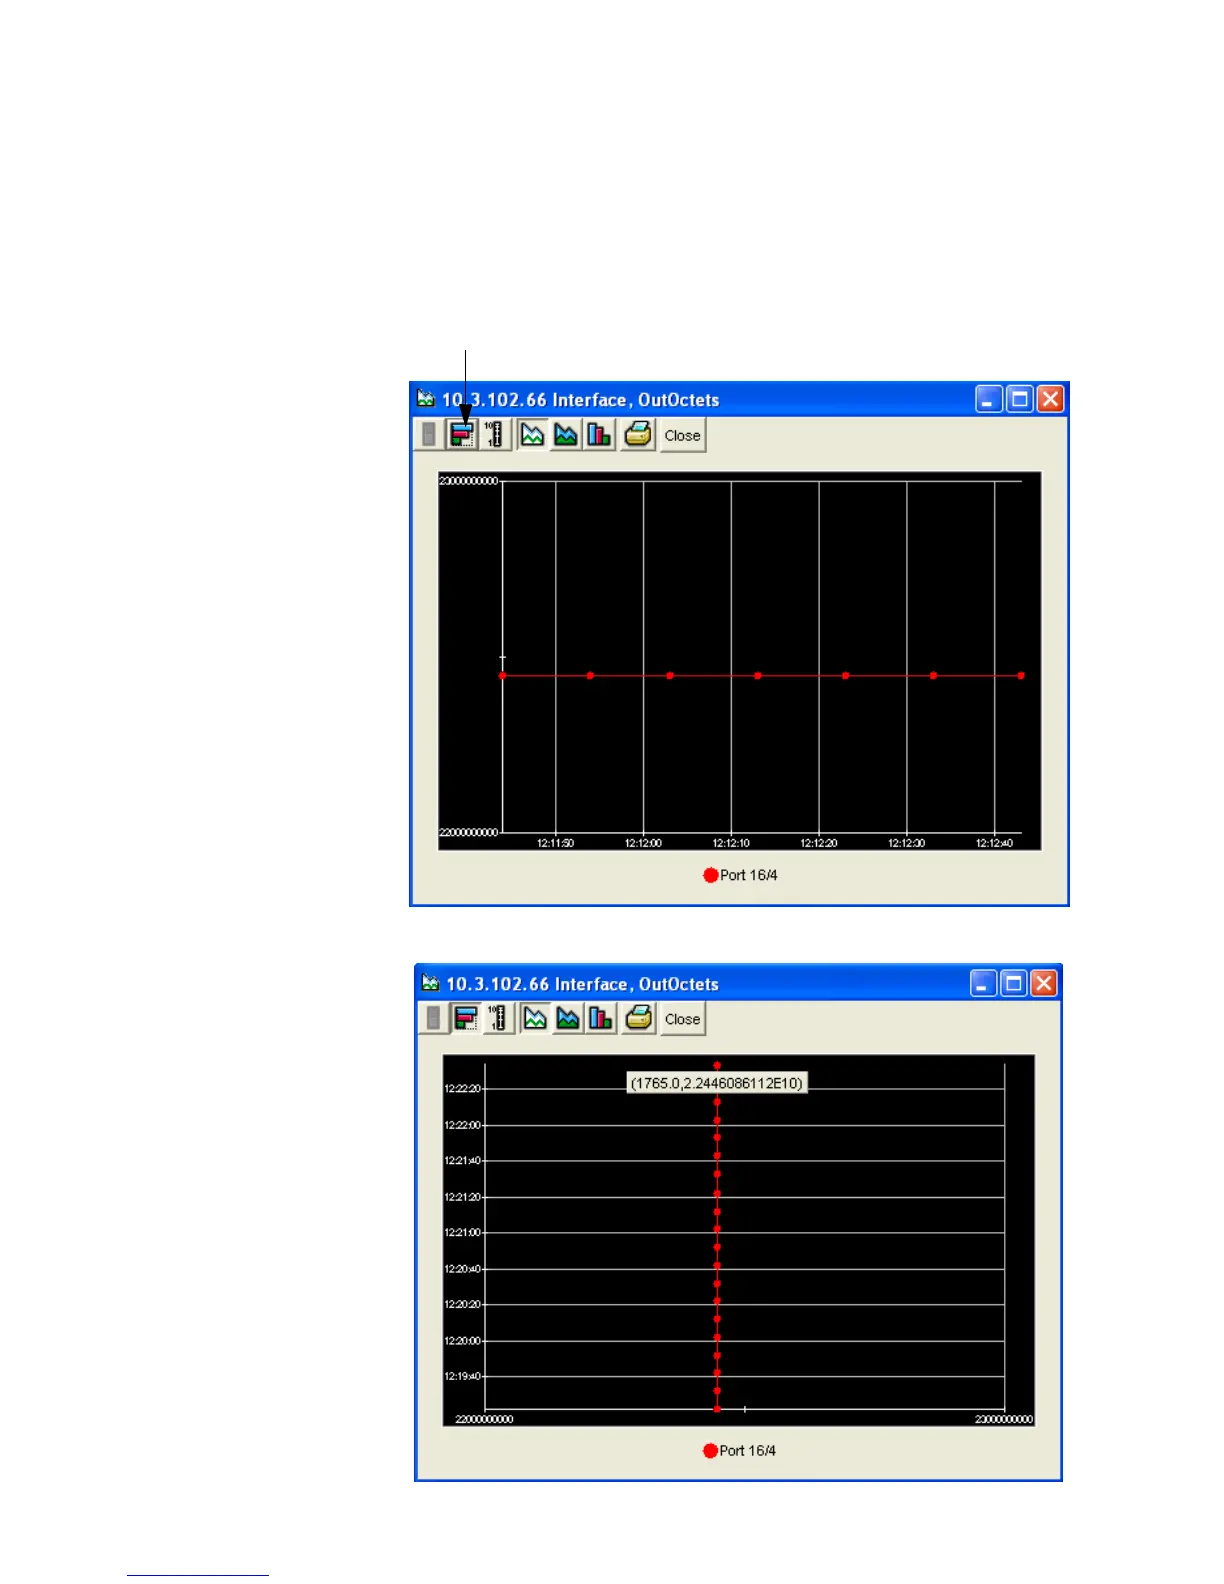Select bar chart icon in upper graph window
This screenshot has height=1584, width=1224.
[598, 435]
